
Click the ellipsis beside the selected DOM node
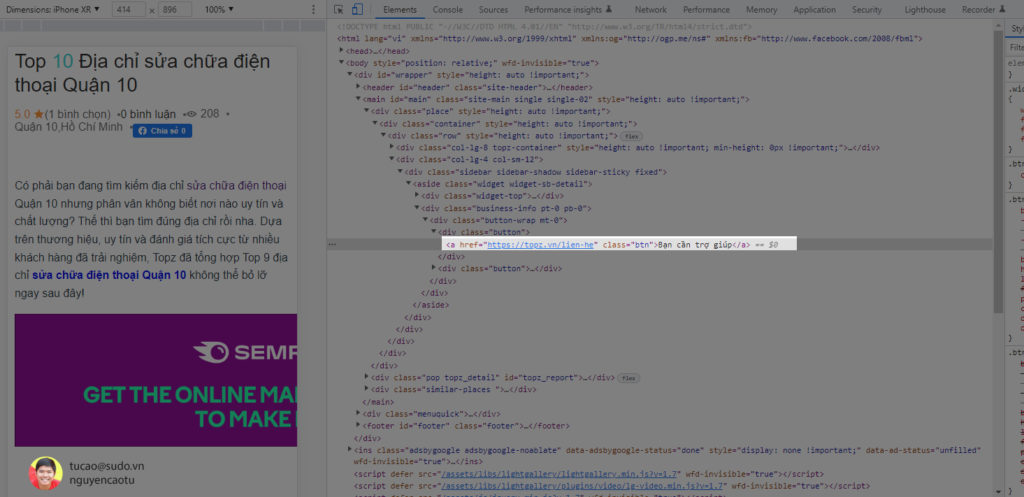coord(332,244)
